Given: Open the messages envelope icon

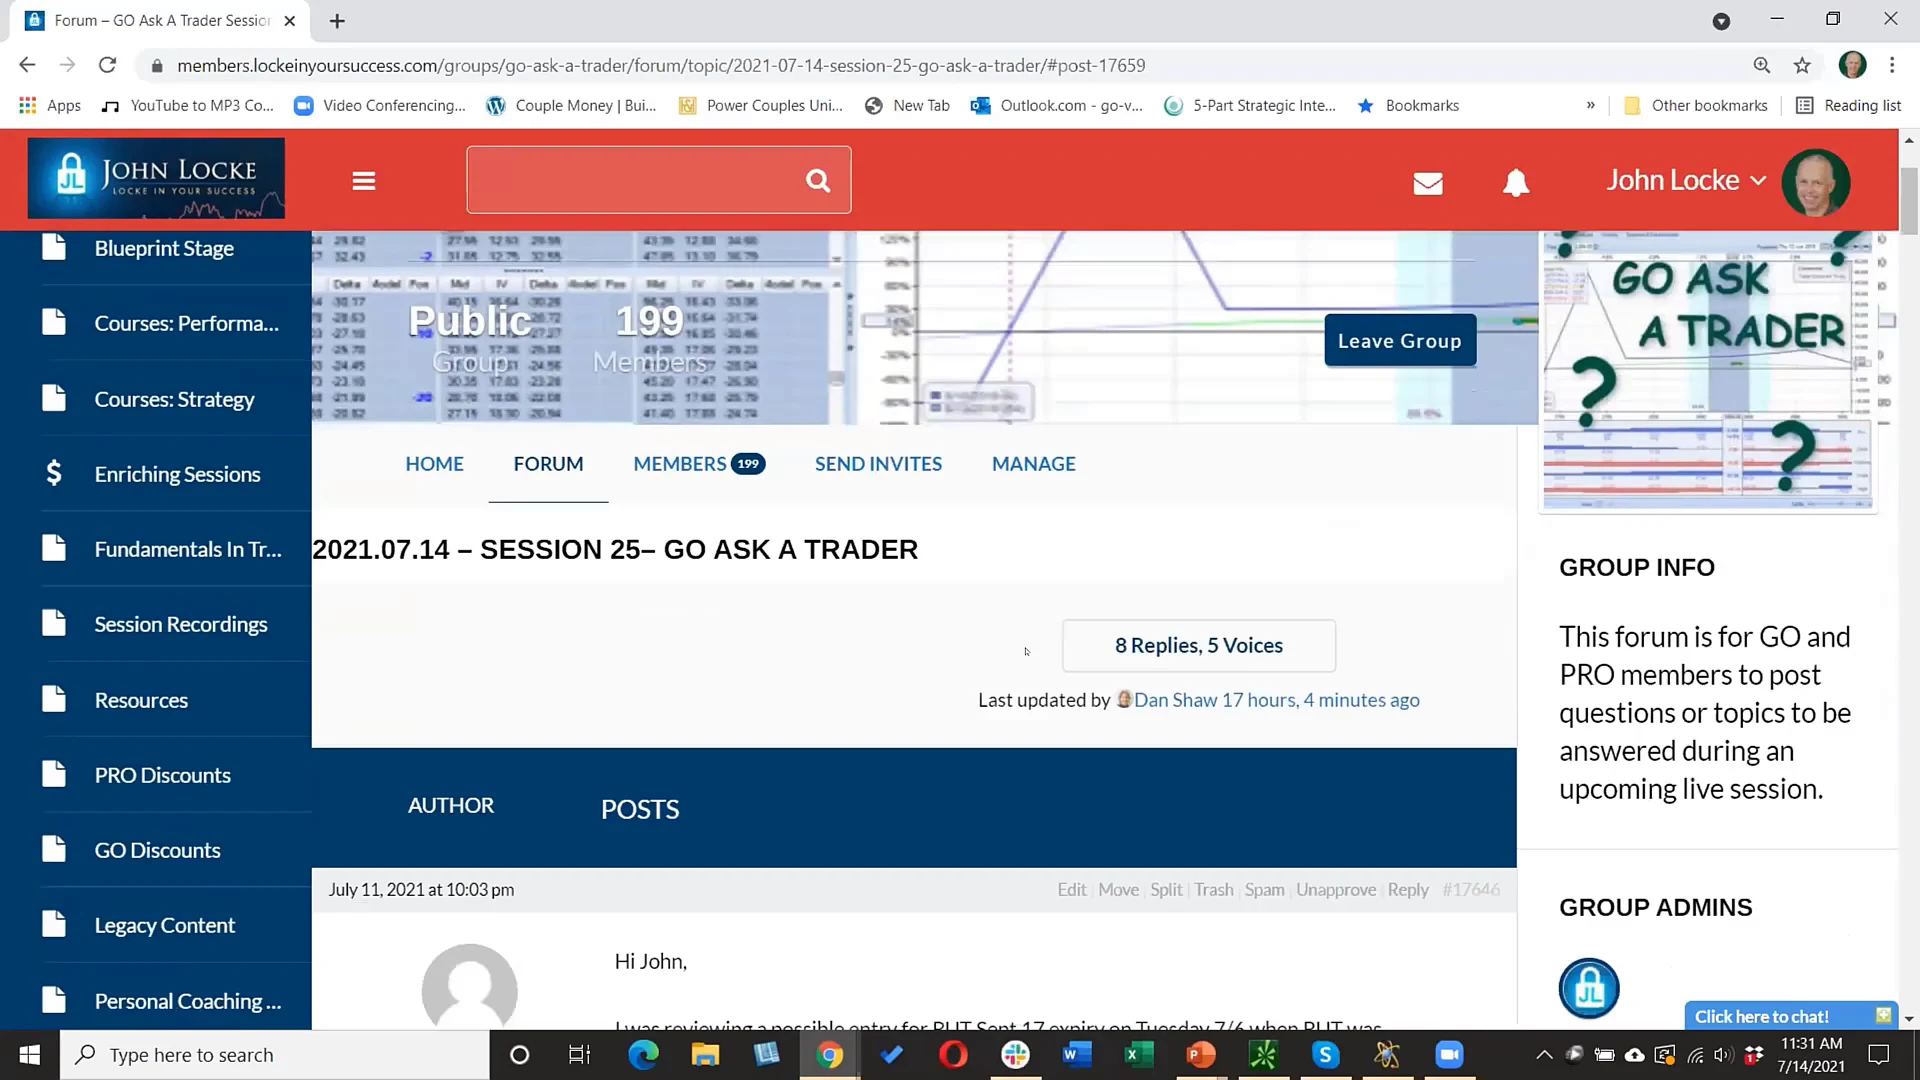Looking at the screenshot, I should click(x=1428, y=183).
